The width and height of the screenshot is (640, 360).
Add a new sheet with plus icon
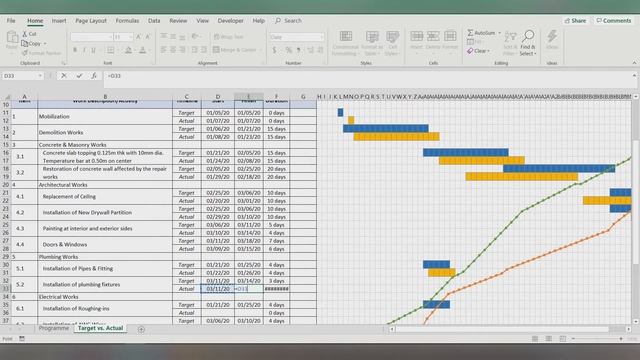[x=141, y=329]
